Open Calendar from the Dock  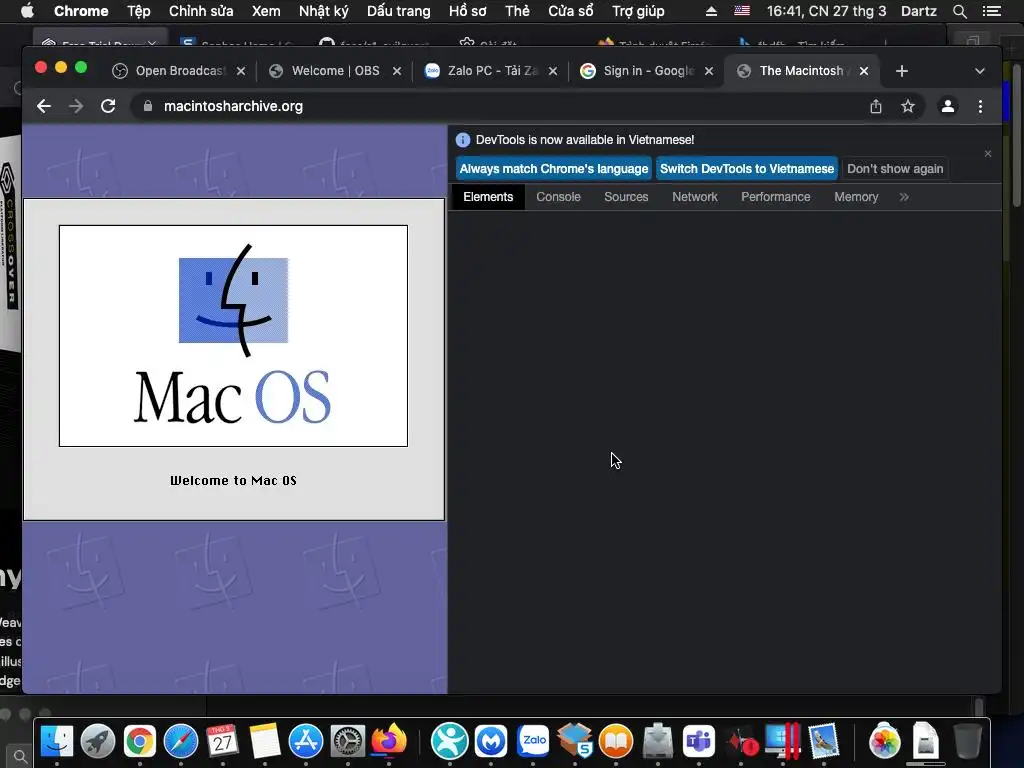pyautogui.click(x=223, y=741)
